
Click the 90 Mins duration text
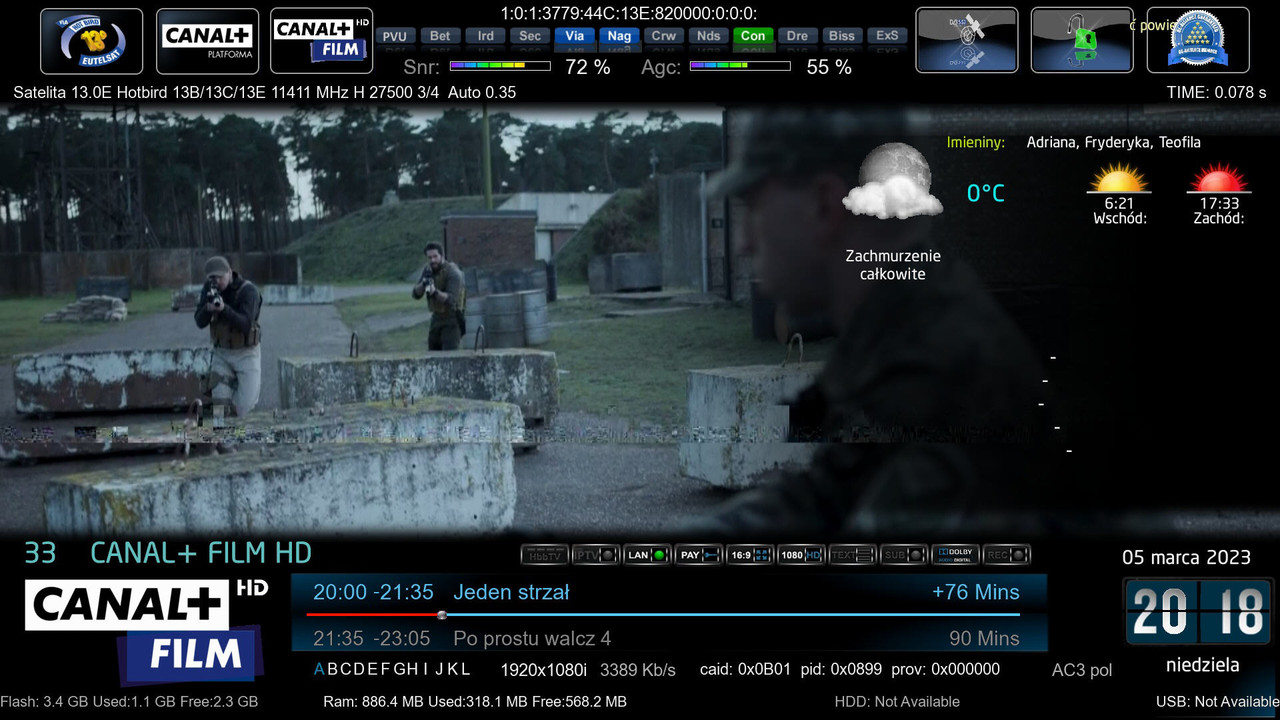[984, 638]
